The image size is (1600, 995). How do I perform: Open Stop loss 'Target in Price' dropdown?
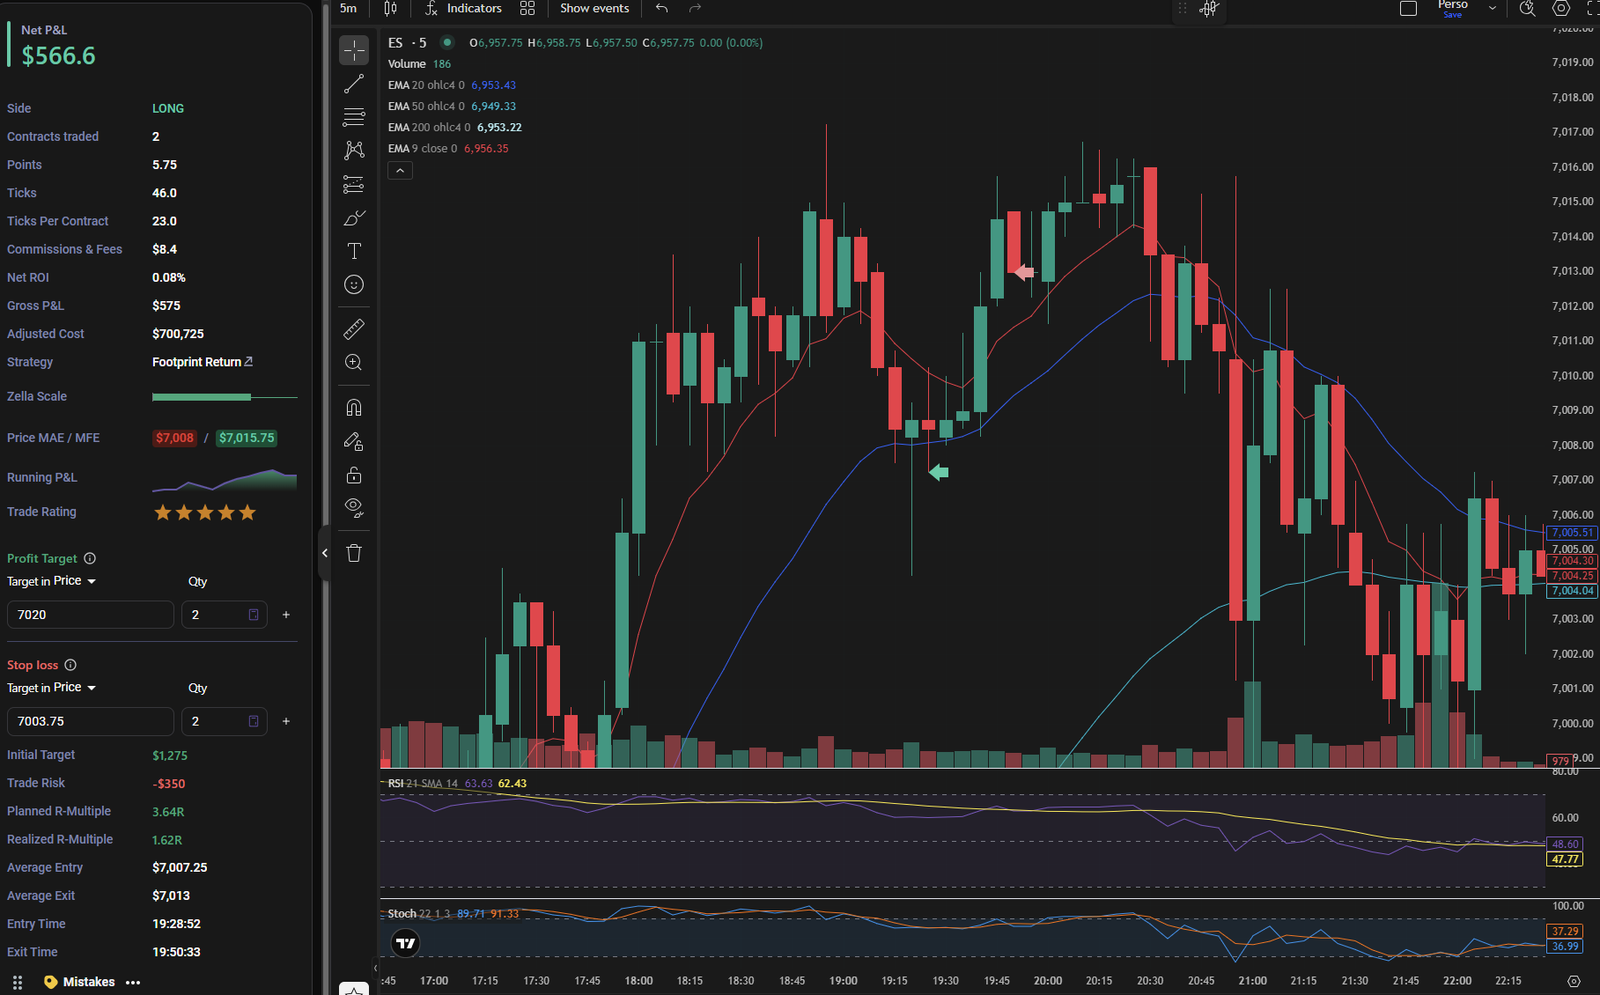[52, 688]
